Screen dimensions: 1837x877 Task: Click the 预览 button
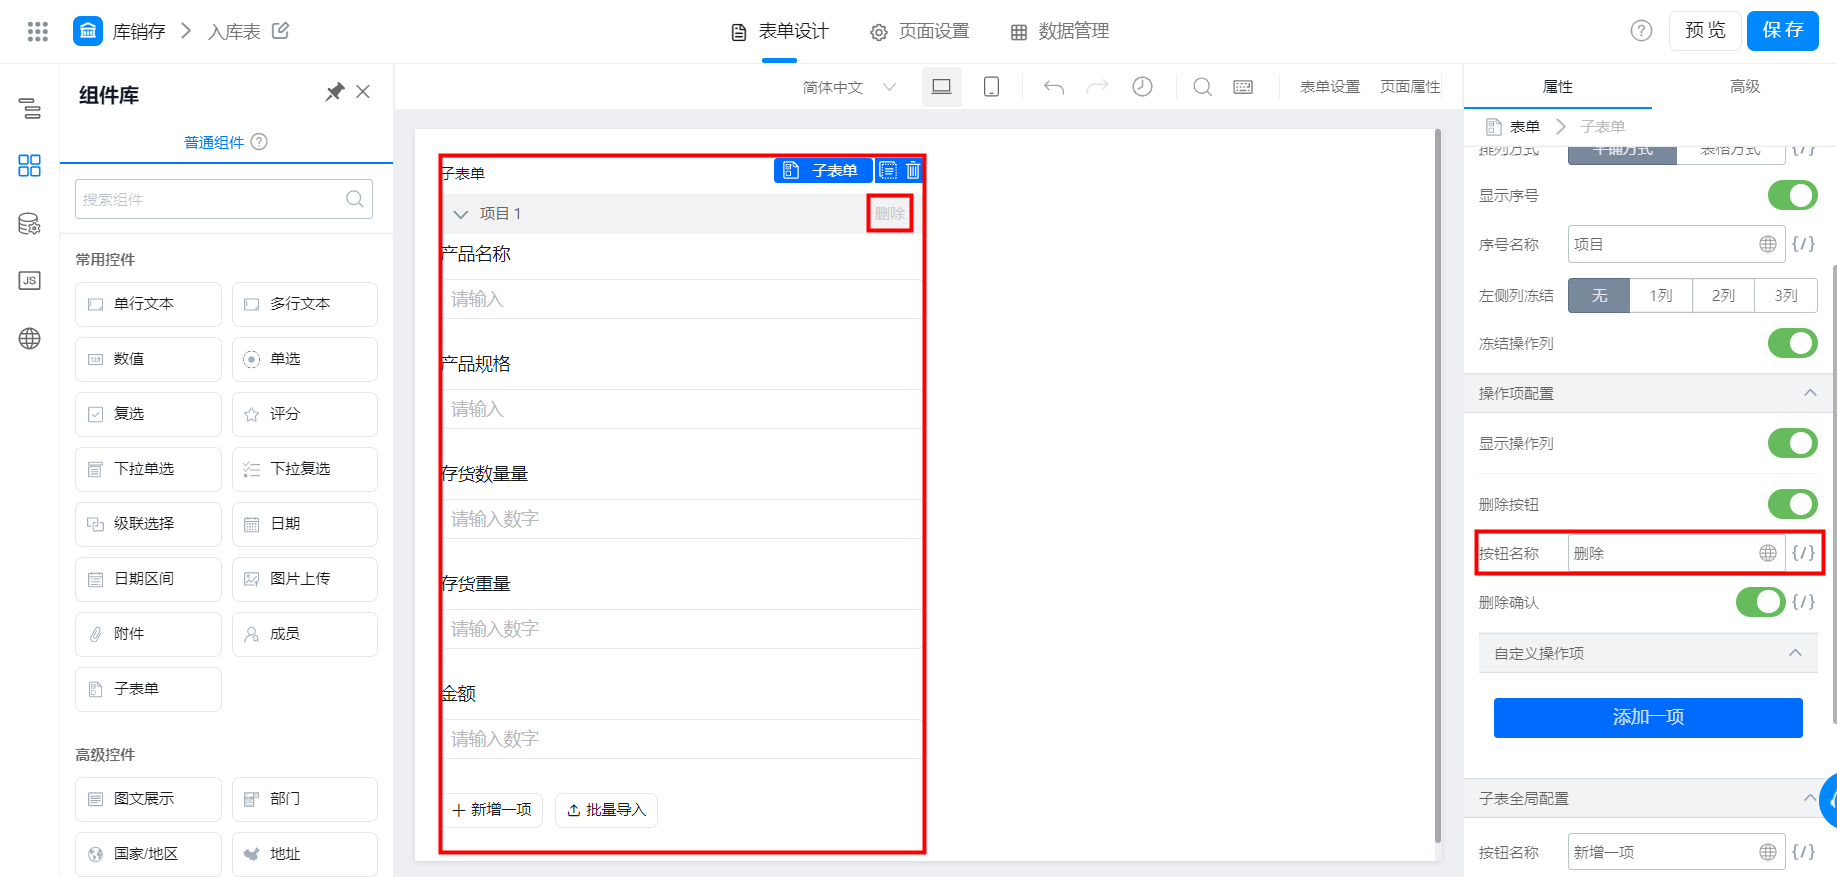point(1705,30)
